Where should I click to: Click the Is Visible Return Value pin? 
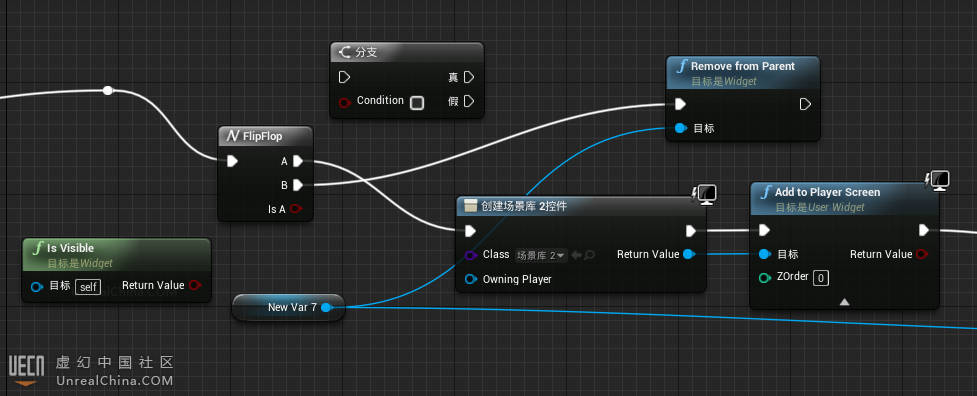[x=194, y=285]
